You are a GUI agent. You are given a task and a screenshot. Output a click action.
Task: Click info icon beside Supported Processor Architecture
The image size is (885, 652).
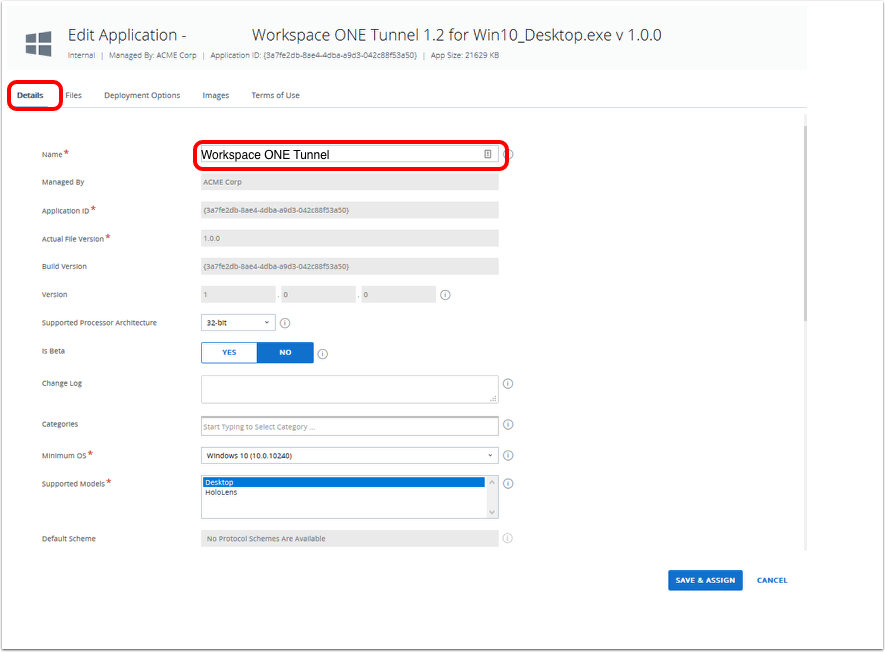pyautogui.click(x=285, y=323)
